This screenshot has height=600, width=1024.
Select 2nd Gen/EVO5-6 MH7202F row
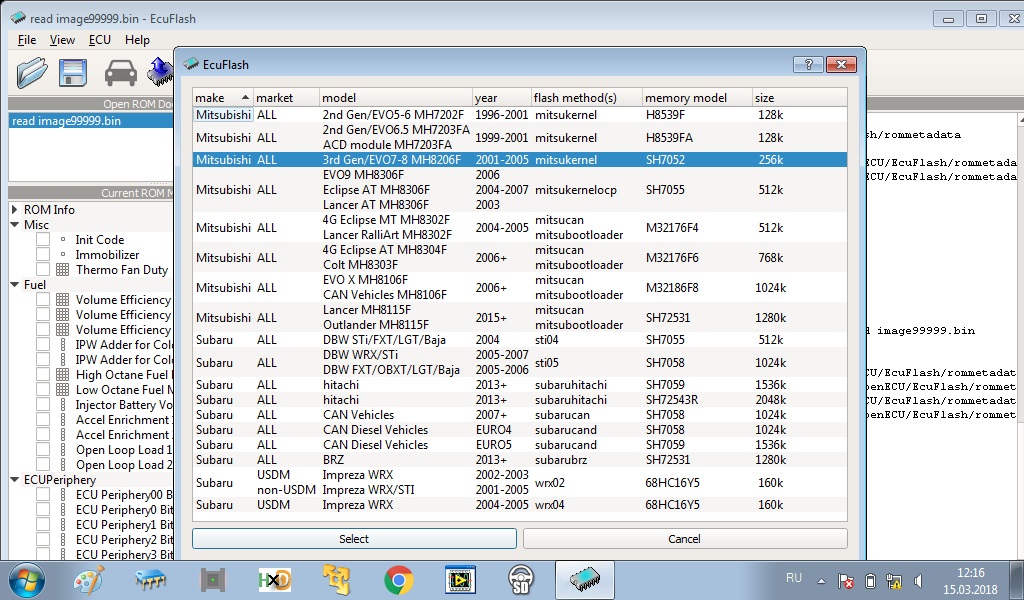point(520,115)
